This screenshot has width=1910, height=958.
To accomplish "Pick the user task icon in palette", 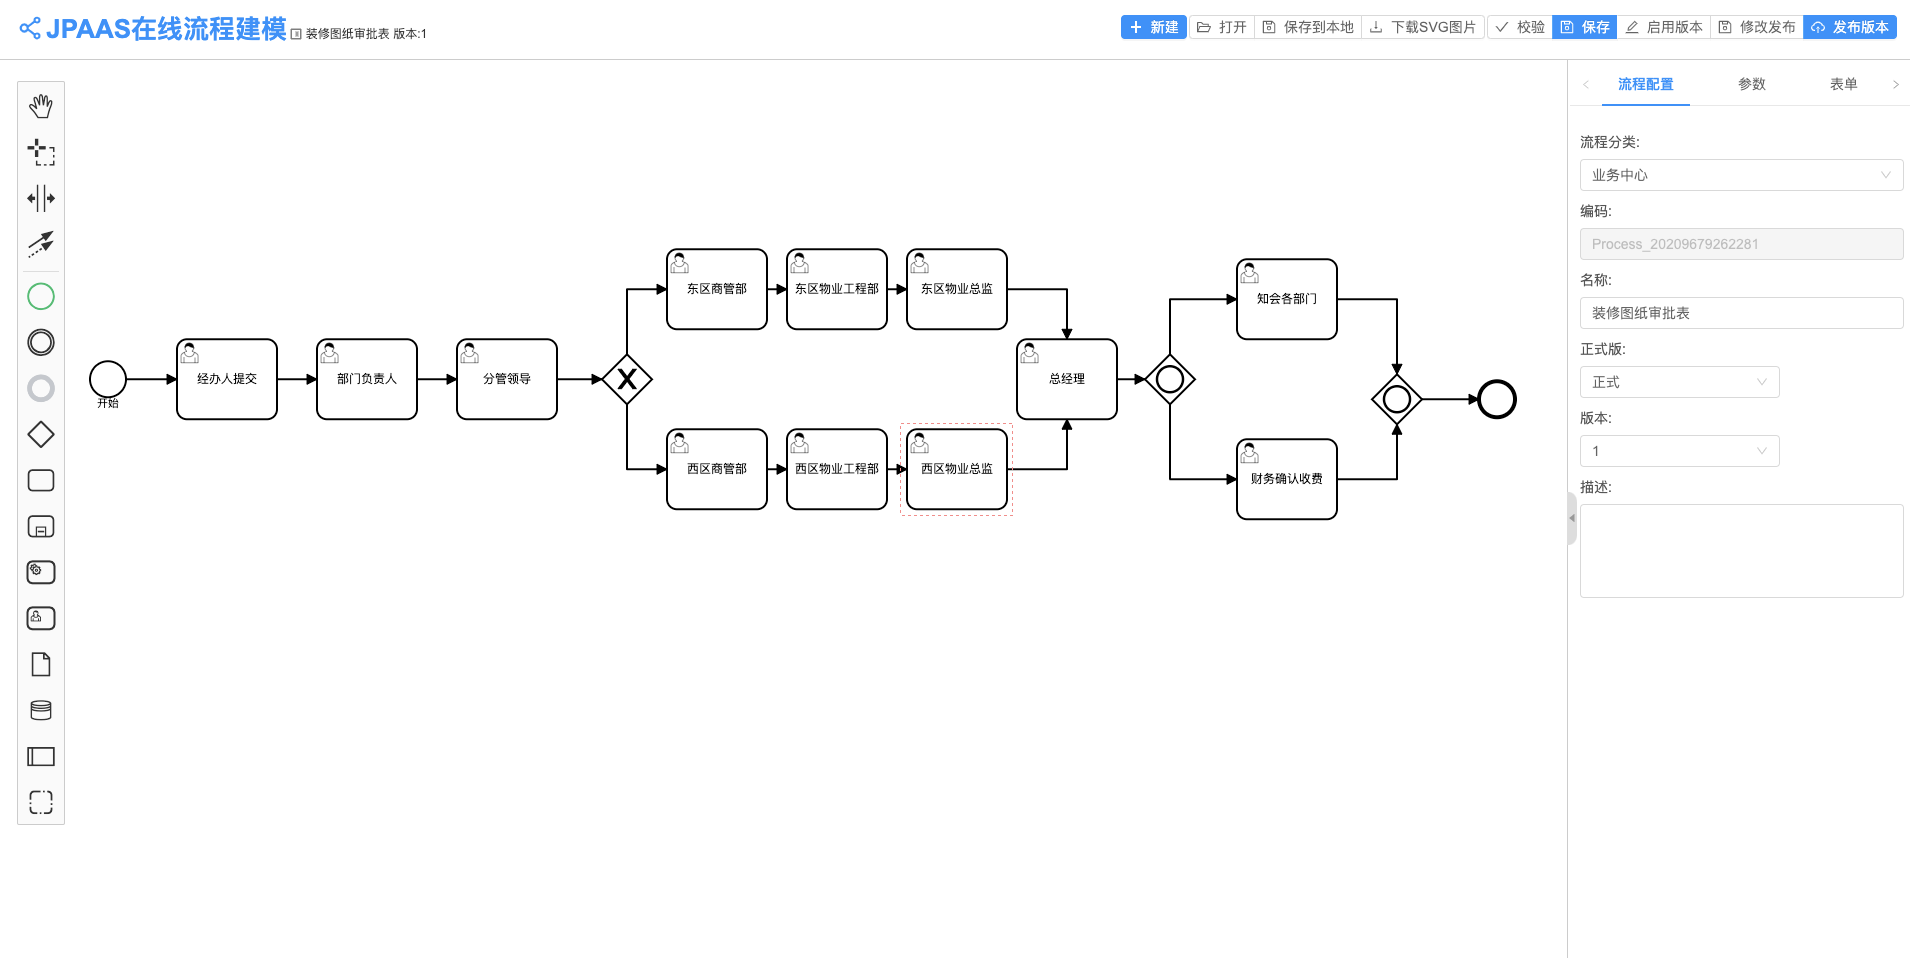I will [41, 618].
